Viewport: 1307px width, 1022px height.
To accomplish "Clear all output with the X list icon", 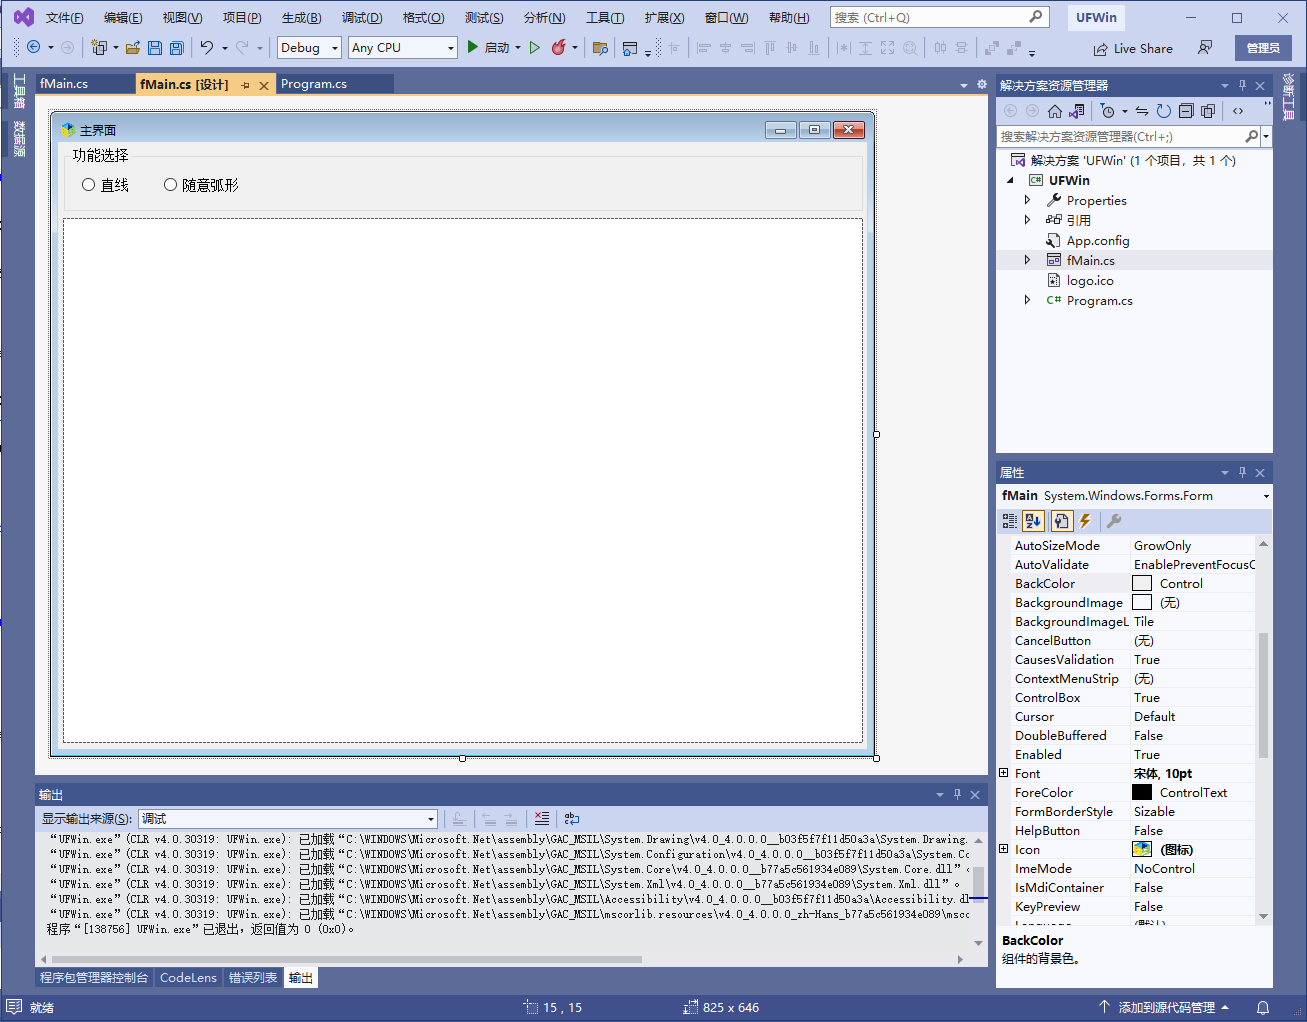I will 542,818.
